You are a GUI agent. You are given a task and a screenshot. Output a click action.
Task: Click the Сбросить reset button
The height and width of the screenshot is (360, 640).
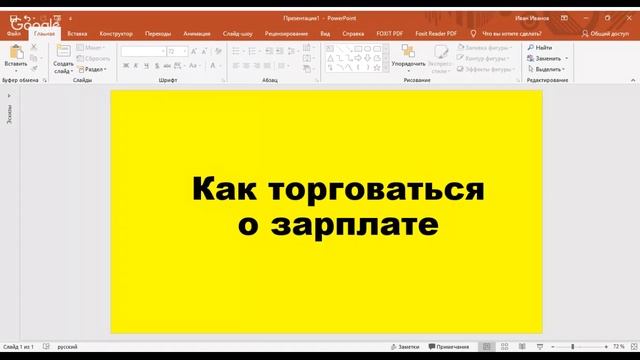coord(93,58)
